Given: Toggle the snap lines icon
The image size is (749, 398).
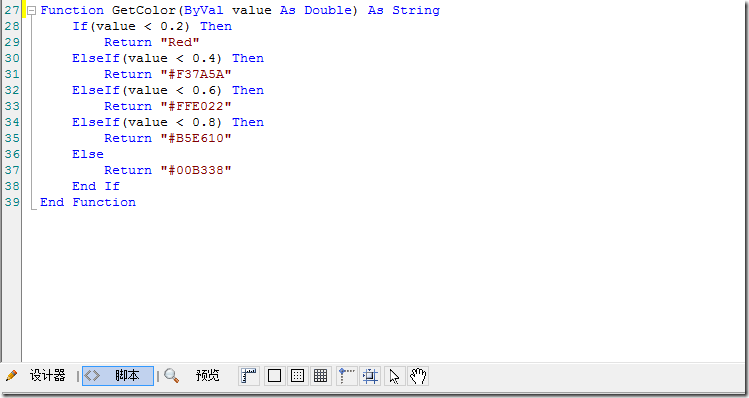Looking at the screenshot, I should point(346,376).
